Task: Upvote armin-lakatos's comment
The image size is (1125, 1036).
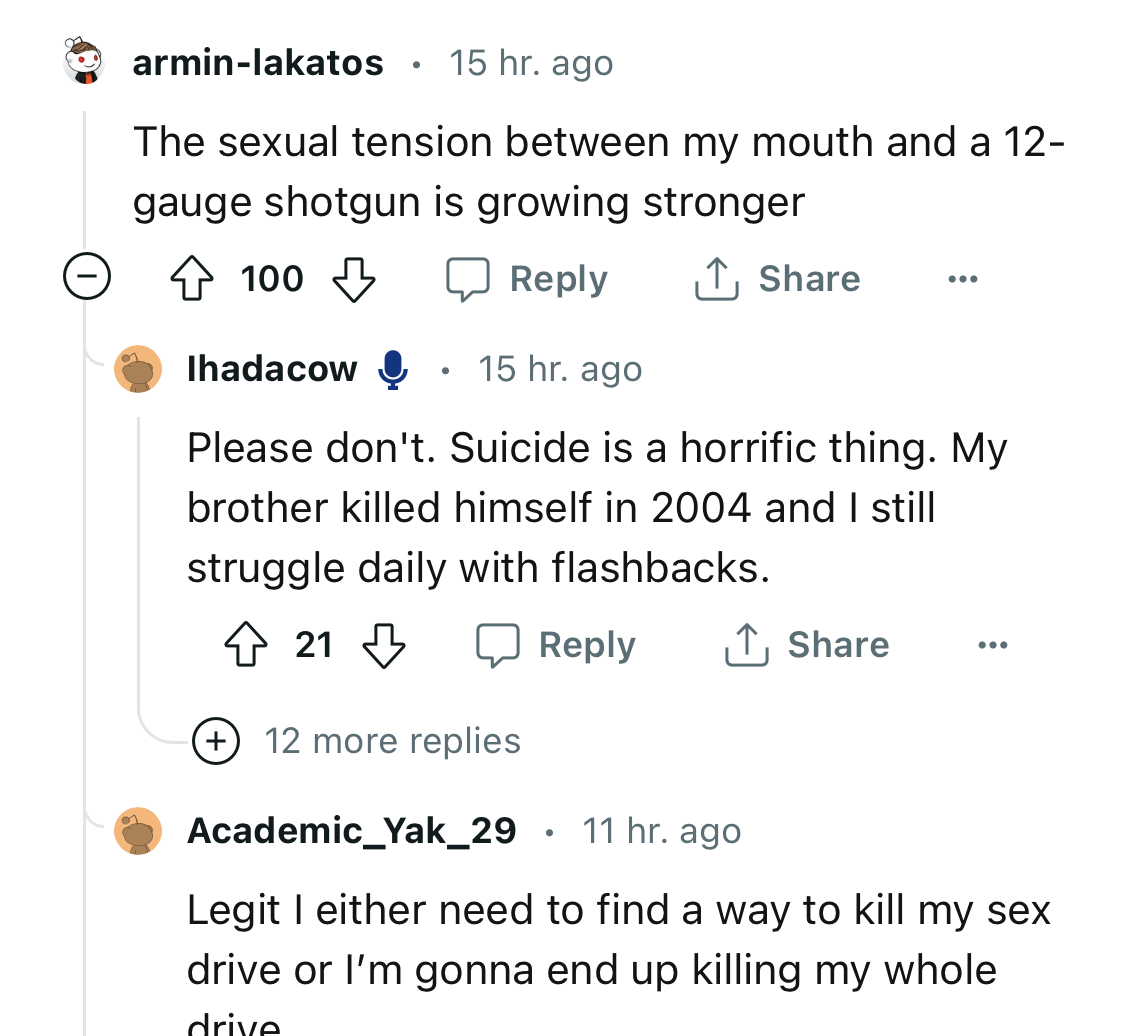Action: pos(192,278)
